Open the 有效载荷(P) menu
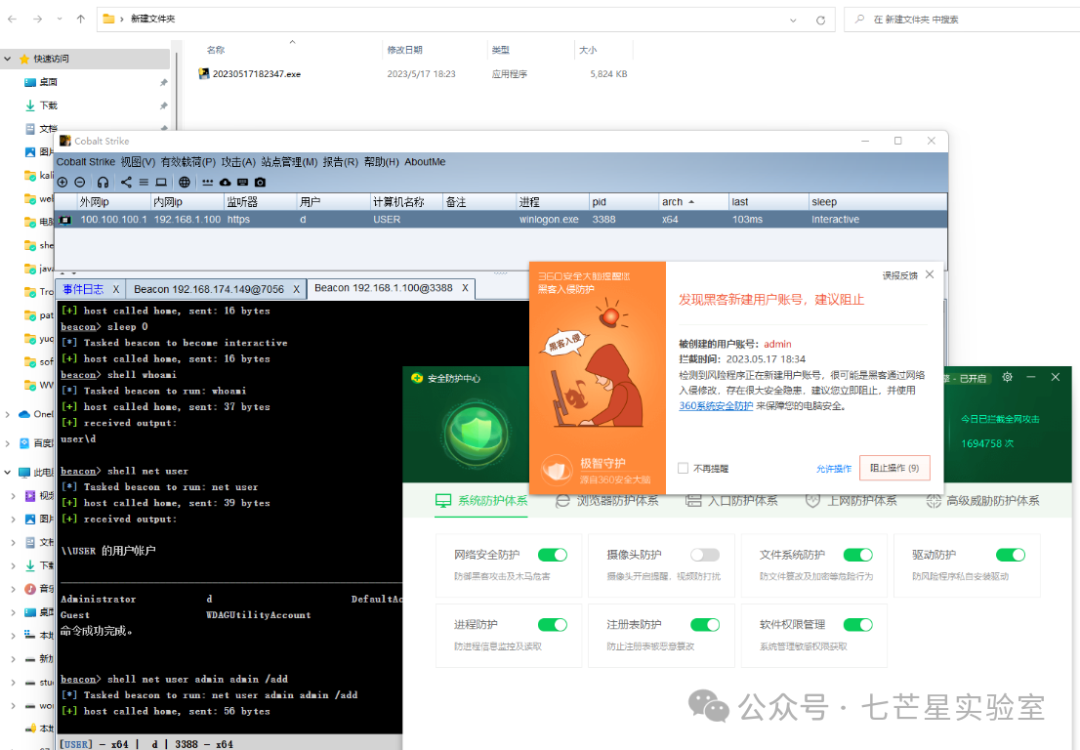Image resolution: width=1080 pixels, height=750 pixels. click(188, 162)
